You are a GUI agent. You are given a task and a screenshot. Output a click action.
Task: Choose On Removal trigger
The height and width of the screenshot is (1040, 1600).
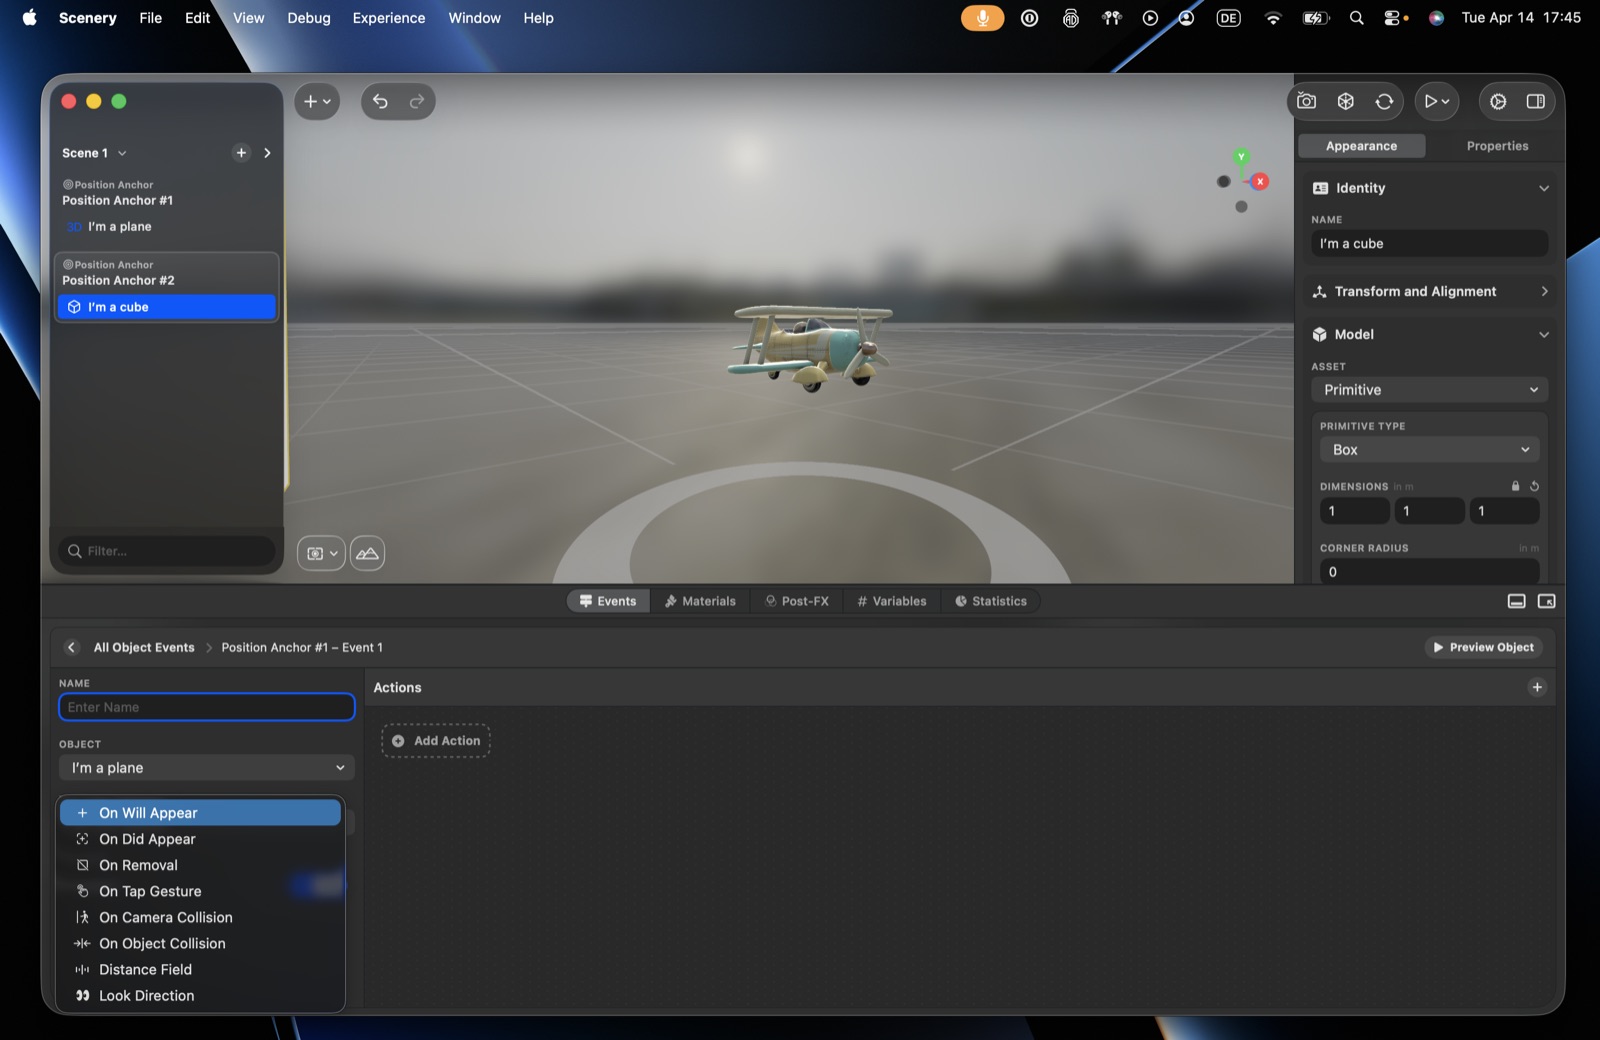pos(200,865)
